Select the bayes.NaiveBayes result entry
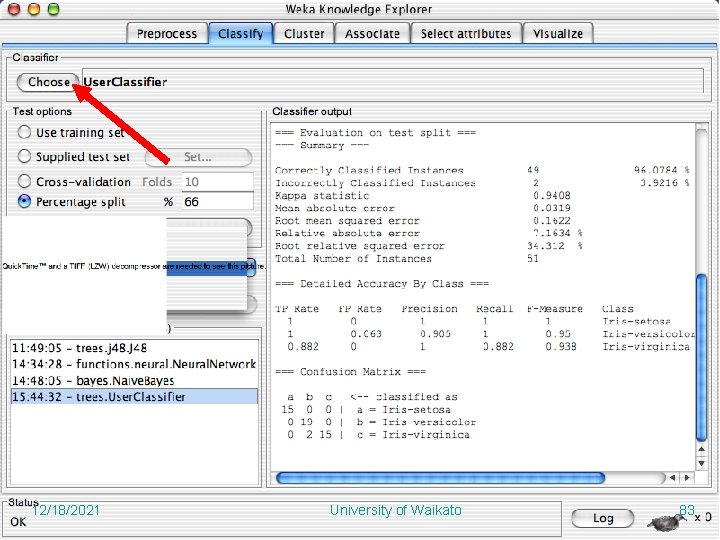720x540 pixels. coord(134,381)
